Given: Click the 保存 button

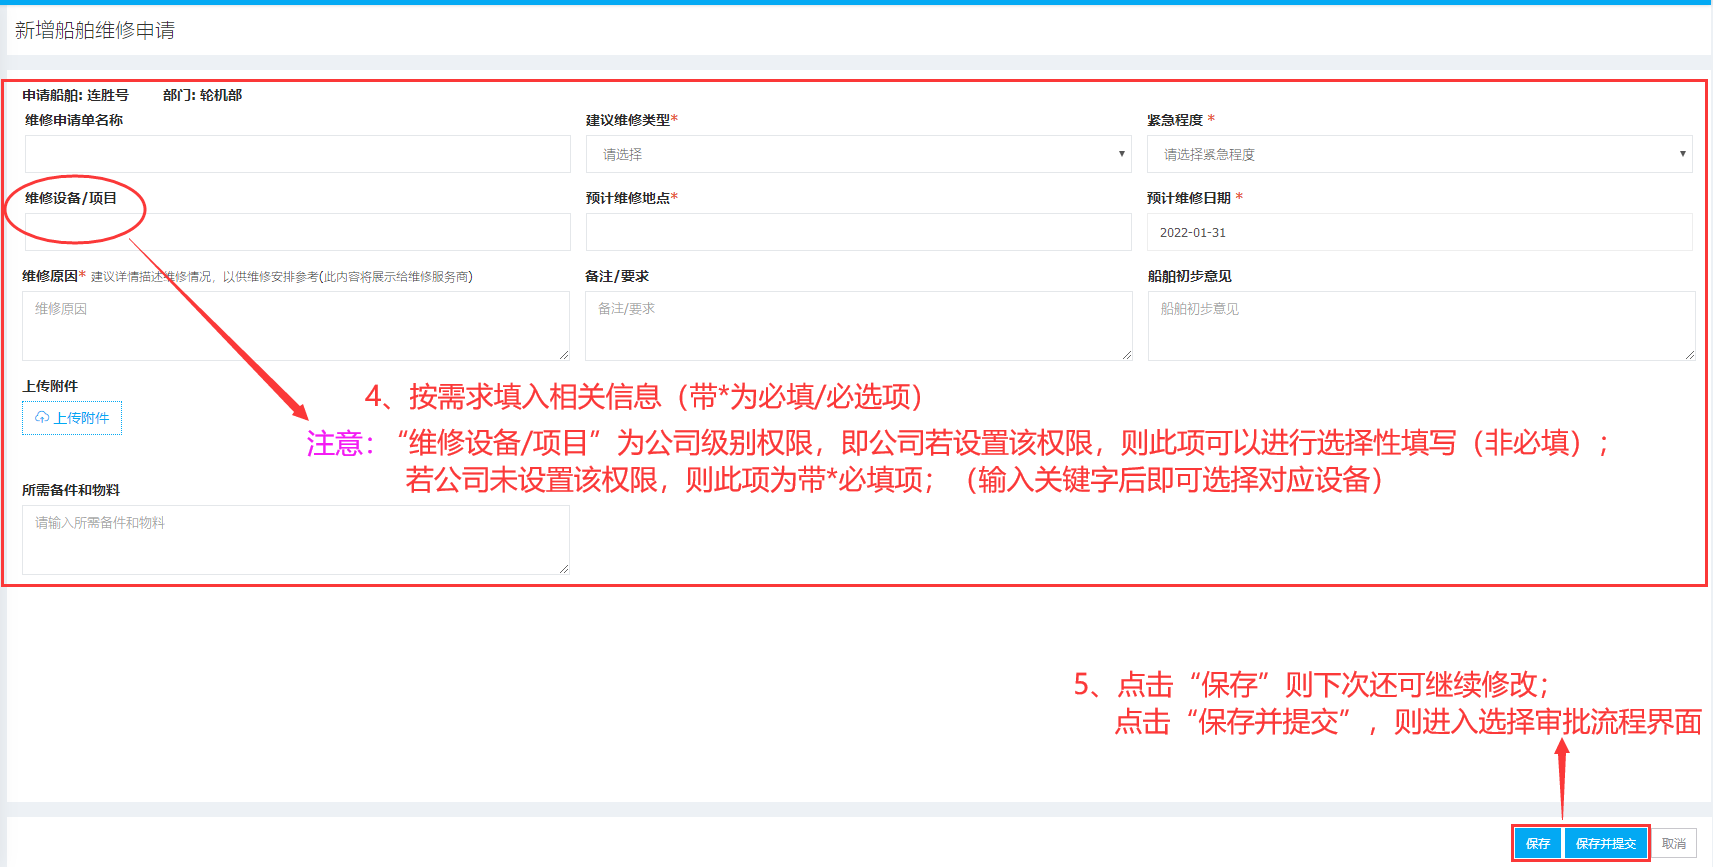Looking at the screenshot, I should [x=1538, y=844].
